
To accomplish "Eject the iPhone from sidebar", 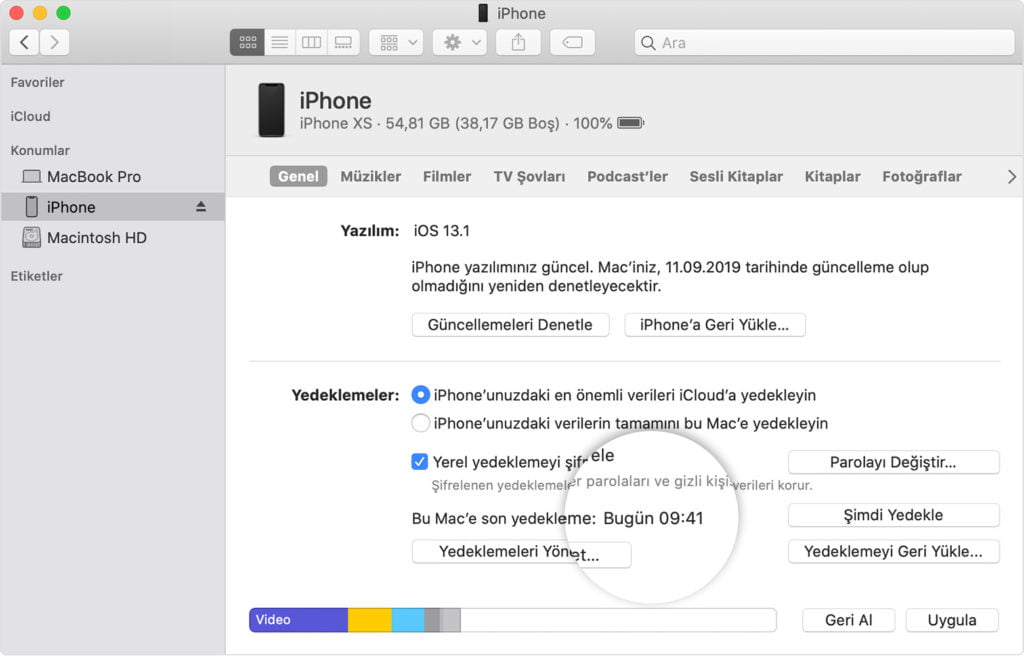I will coord(200,206).
